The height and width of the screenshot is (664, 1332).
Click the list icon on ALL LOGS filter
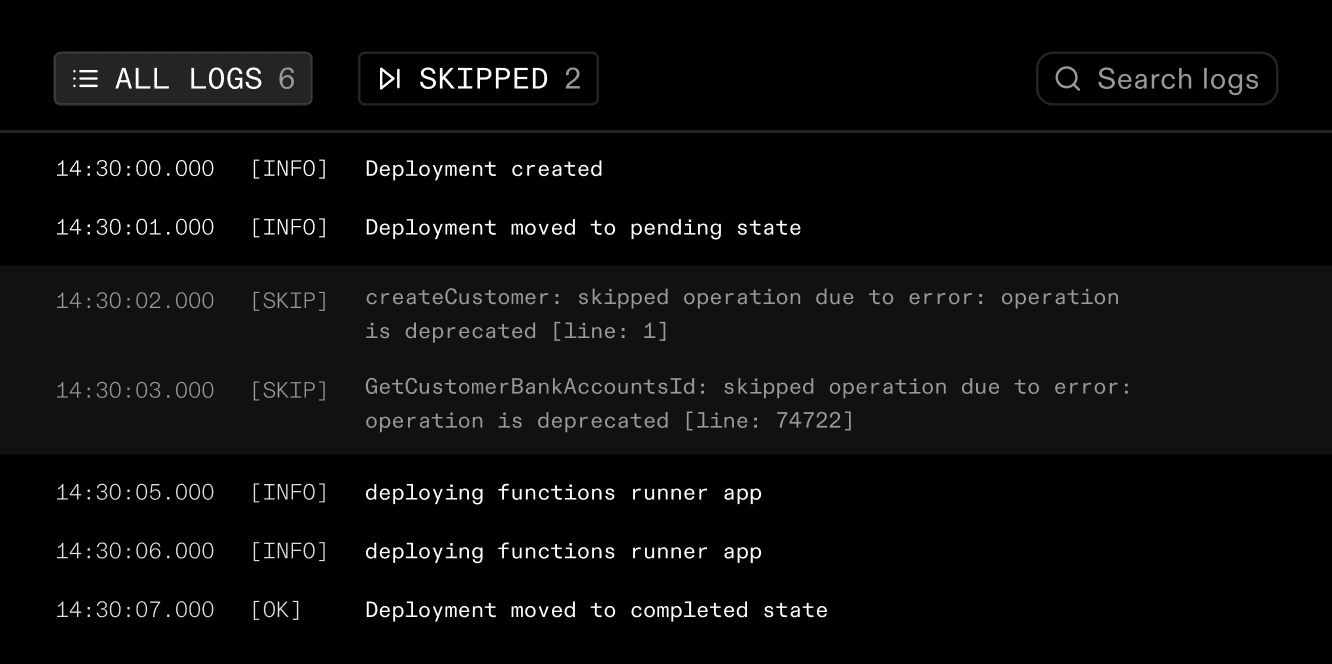(x=85, y=78)
